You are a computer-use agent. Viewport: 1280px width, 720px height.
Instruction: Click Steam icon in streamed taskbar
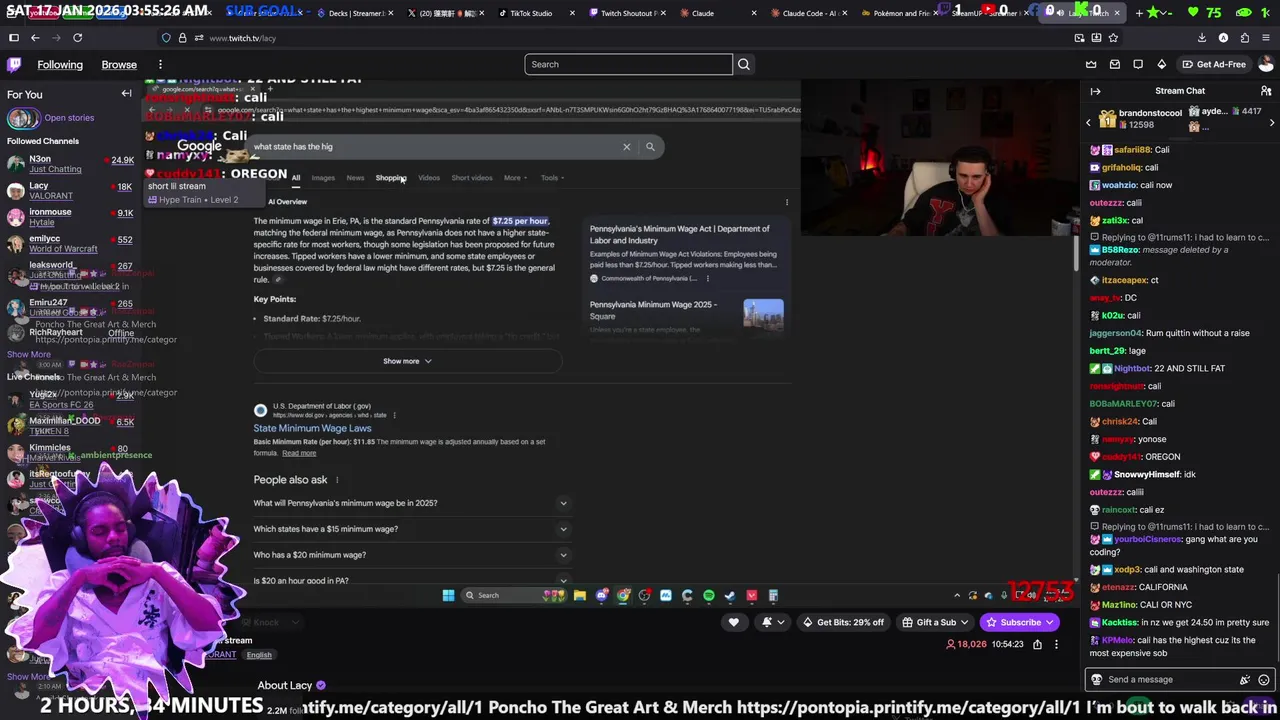[730, 595]
